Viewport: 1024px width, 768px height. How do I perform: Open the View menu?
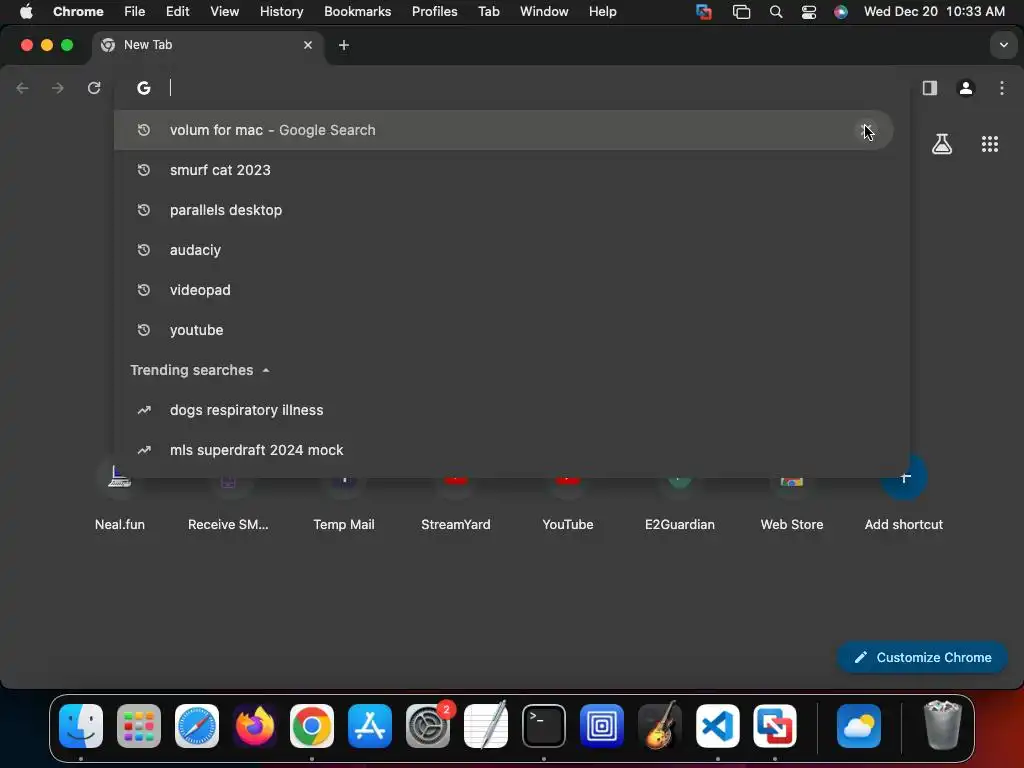coord(224,11)
